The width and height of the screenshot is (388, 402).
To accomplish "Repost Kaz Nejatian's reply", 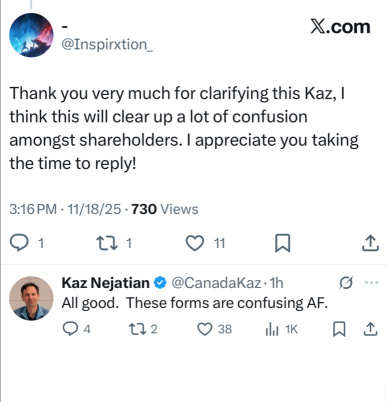I will coord(137,329).
